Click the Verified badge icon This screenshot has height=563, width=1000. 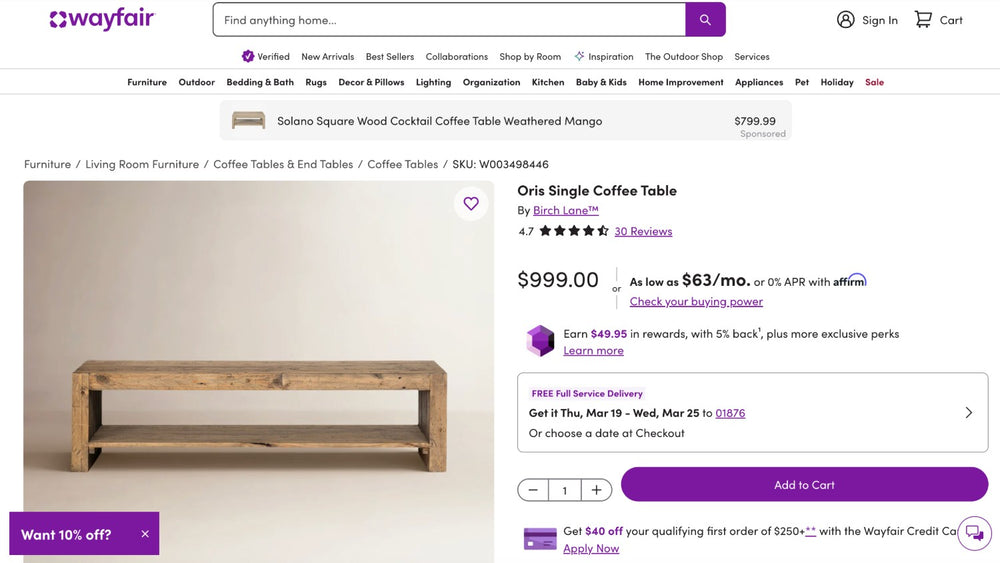(248, 56)
